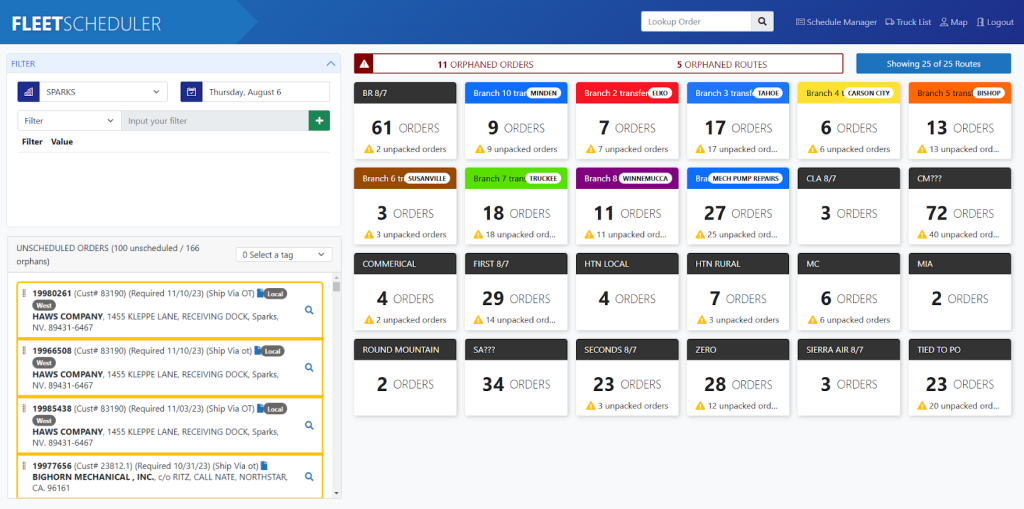Click magnifier icon for order 19980261
Image resolution: width=1024 pixels, height=509 pixels.
310,310
